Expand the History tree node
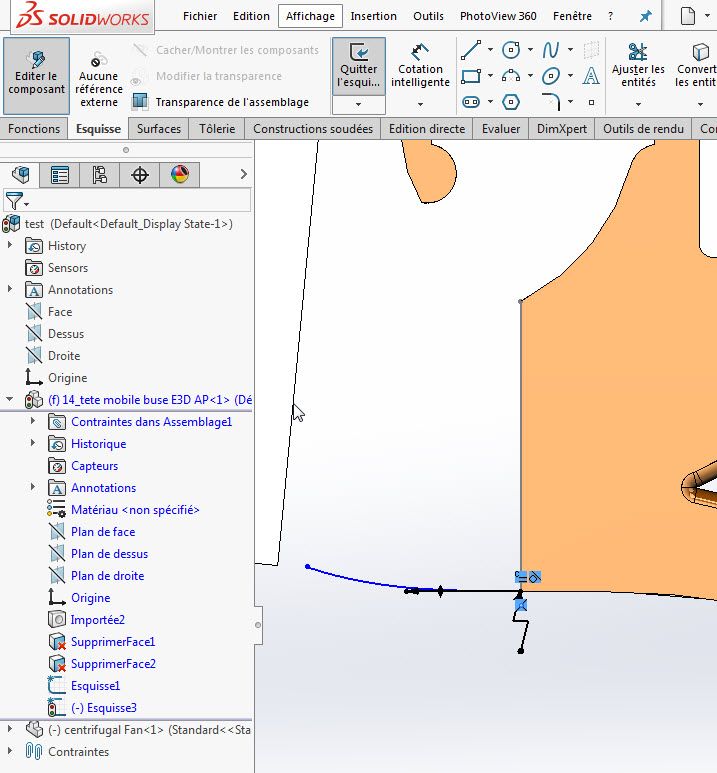The image size is (717, 773). pyautogui.click(x=10, y=246)
